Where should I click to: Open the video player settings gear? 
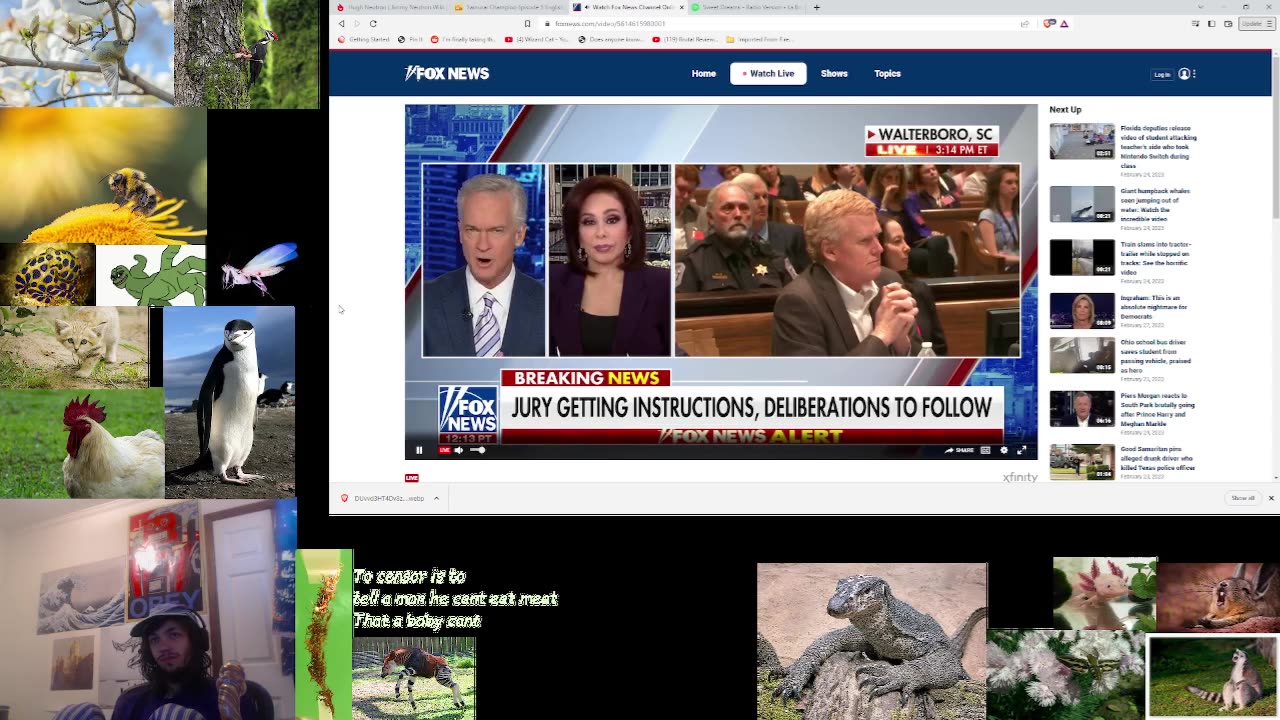click(1004, 450)
